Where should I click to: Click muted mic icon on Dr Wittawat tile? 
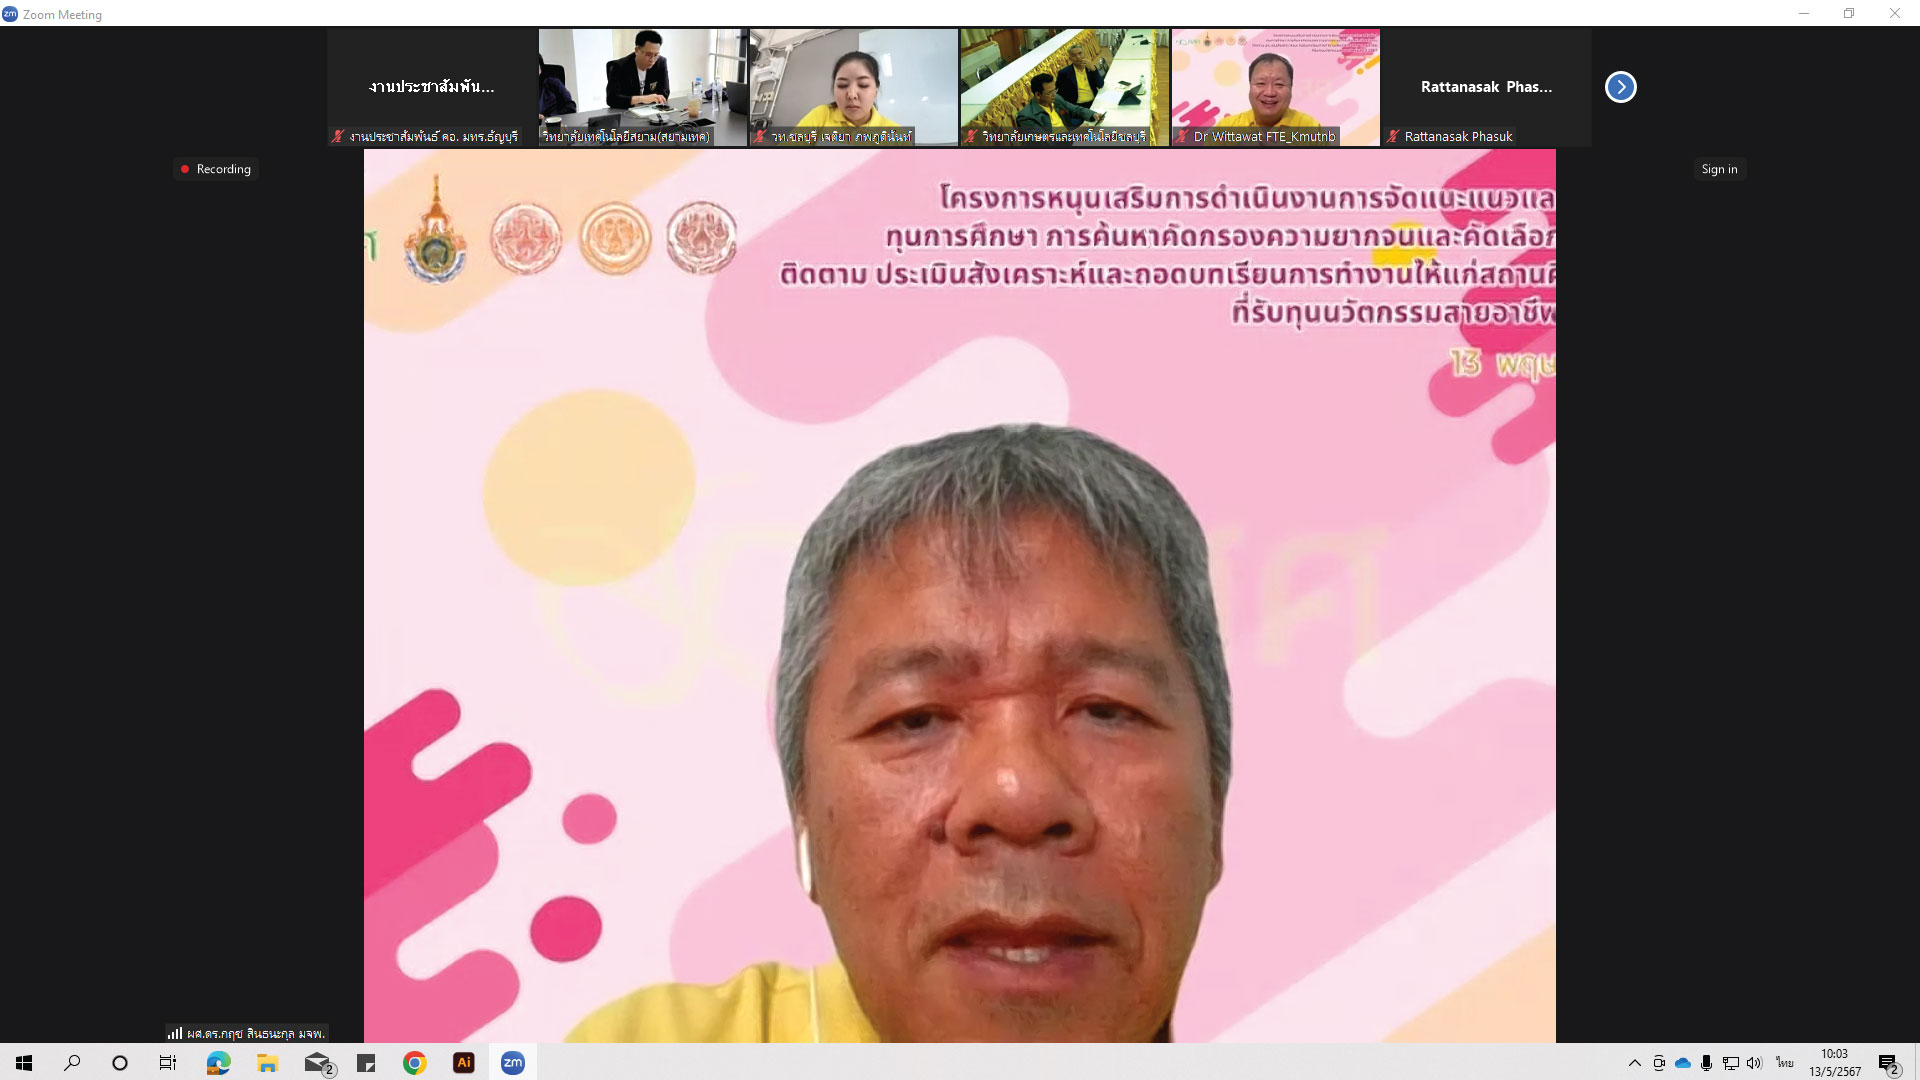click(x=1182, y=136)
